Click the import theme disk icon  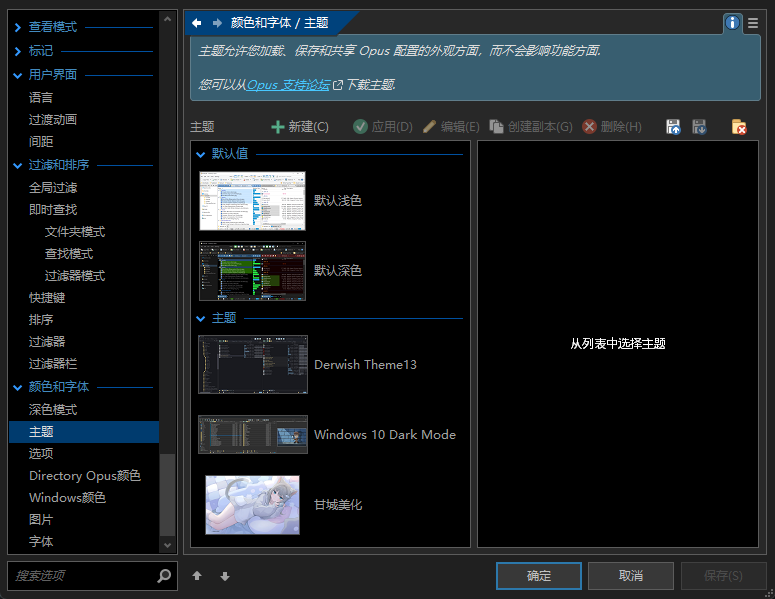point(673,127)
